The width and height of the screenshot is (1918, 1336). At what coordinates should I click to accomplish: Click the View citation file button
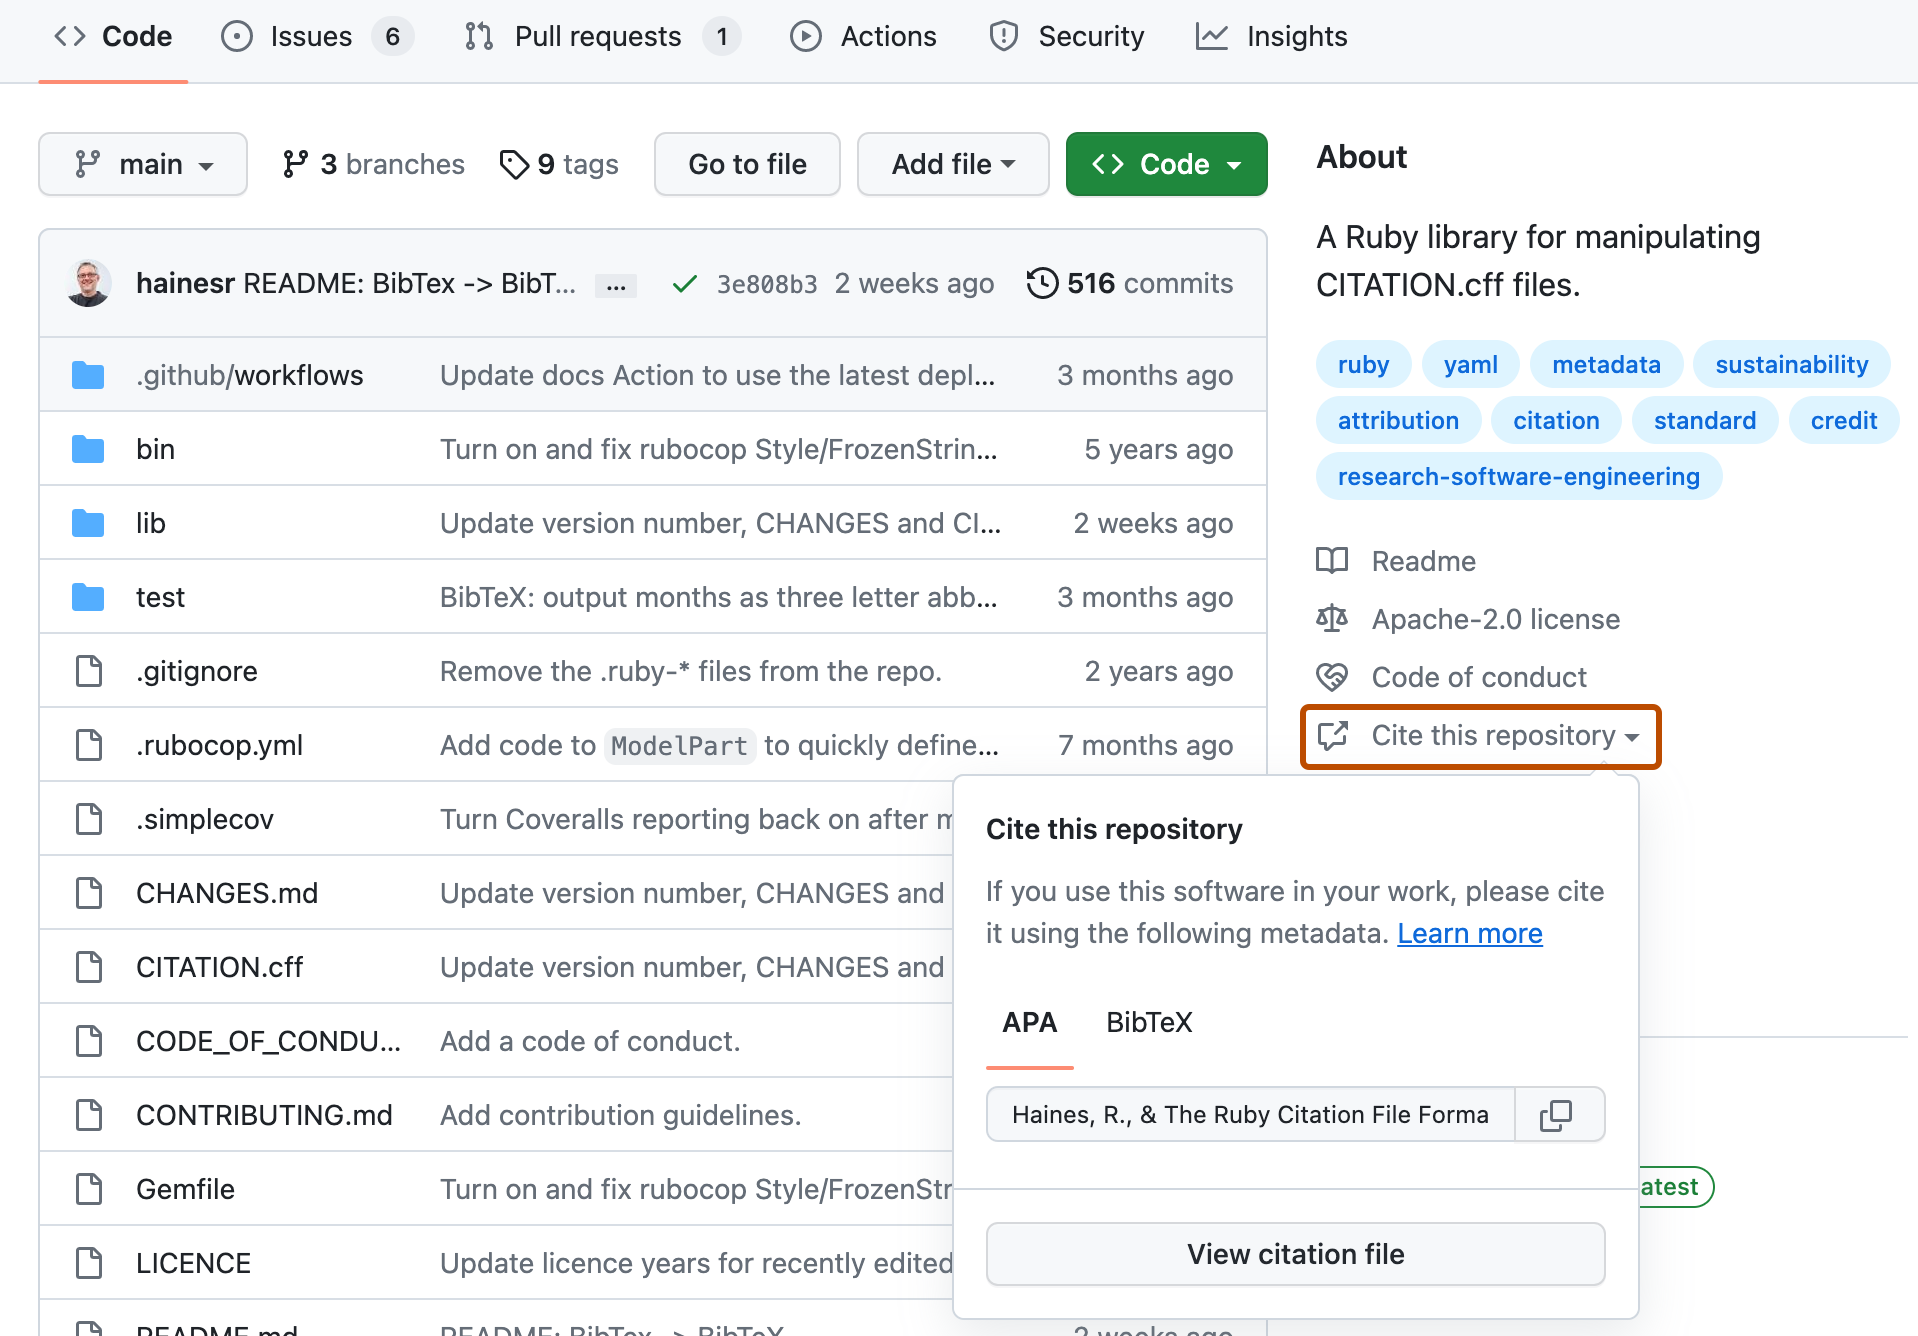click(x=1295, y=1254)
